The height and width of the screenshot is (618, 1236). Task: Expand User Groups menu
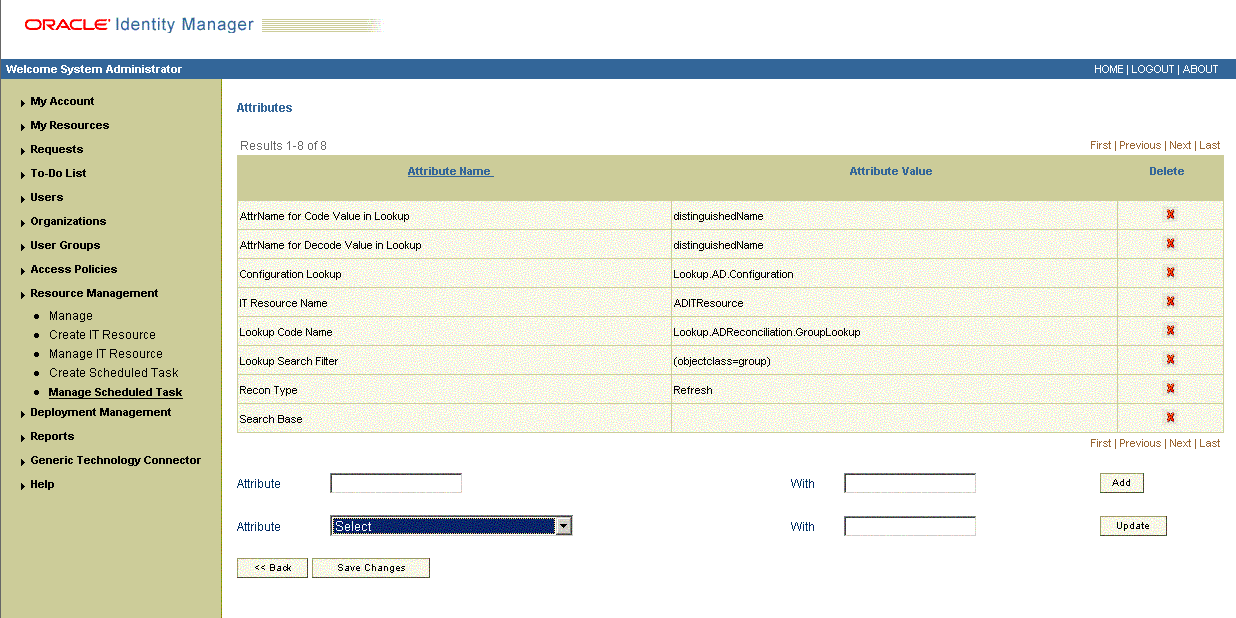tap(65, 245)
